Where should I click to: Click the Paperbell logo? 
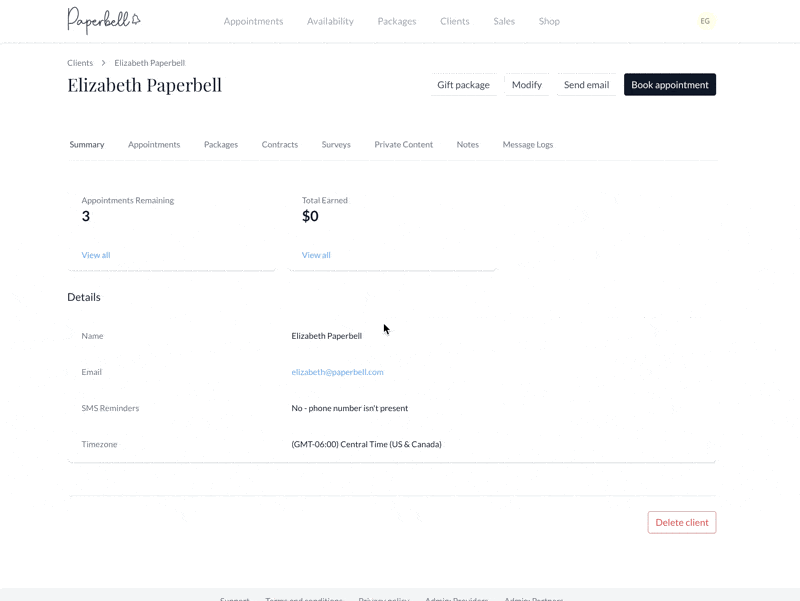pyautogui.click(x=103, y=20)
